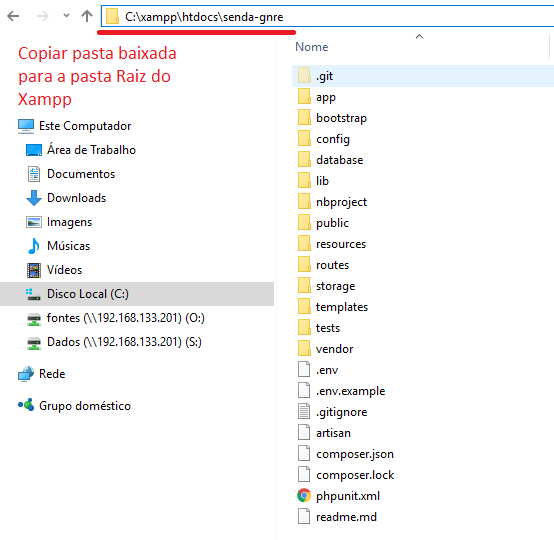The height and width of the screenshot is (540, 554).
Task: Click Área de Trabalho label
Action: [92, 150]
